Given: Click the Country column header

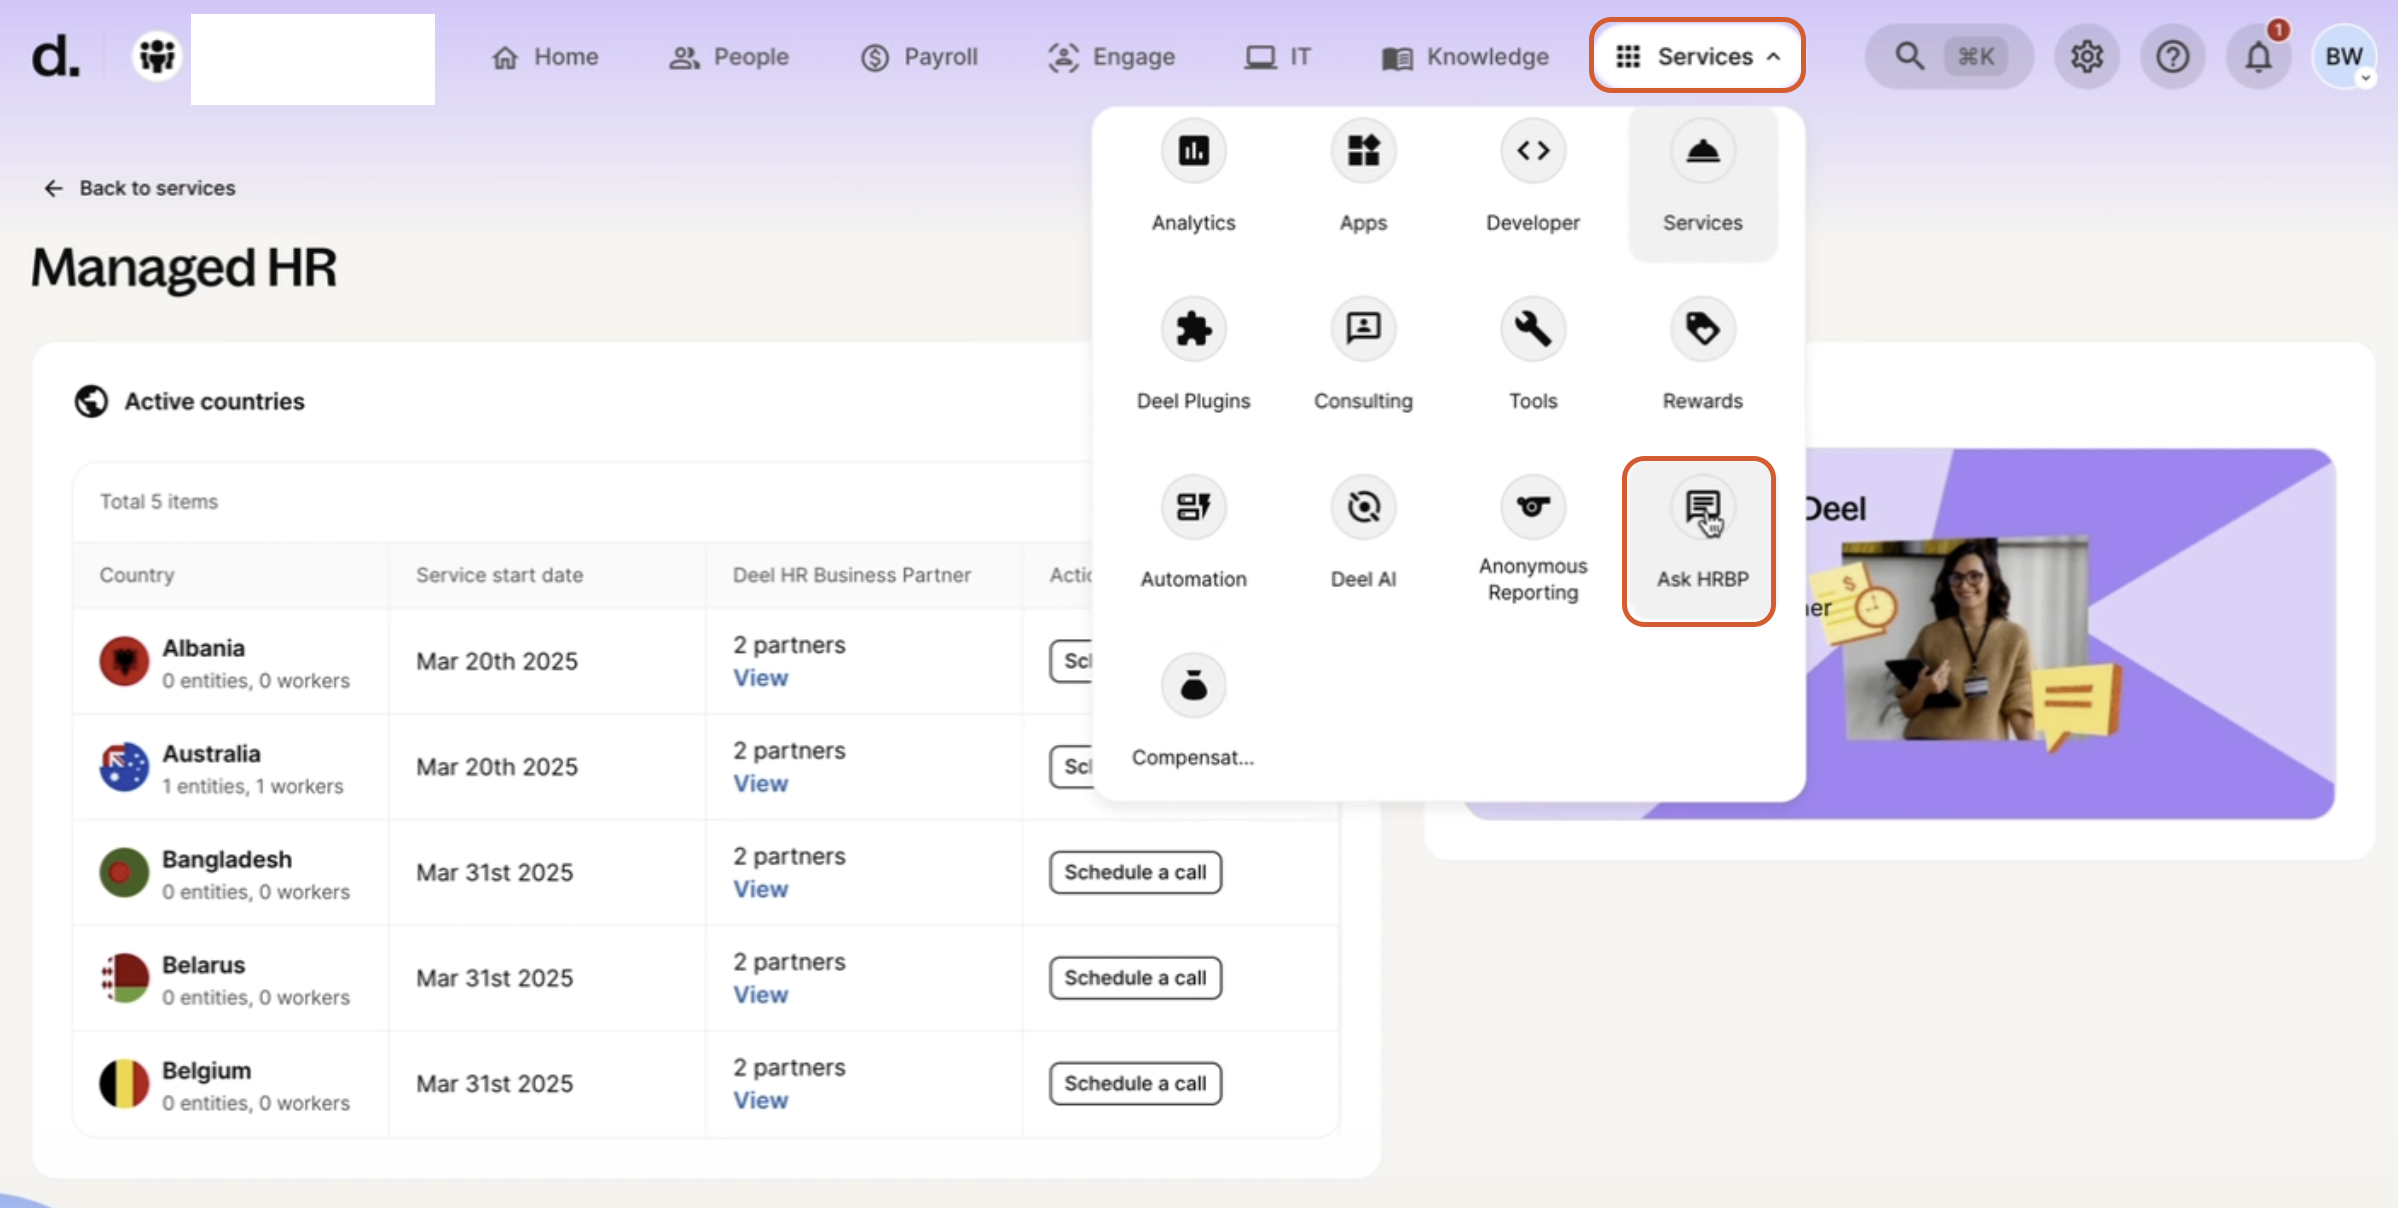Looking at the screenshot, I should (137, 575).
